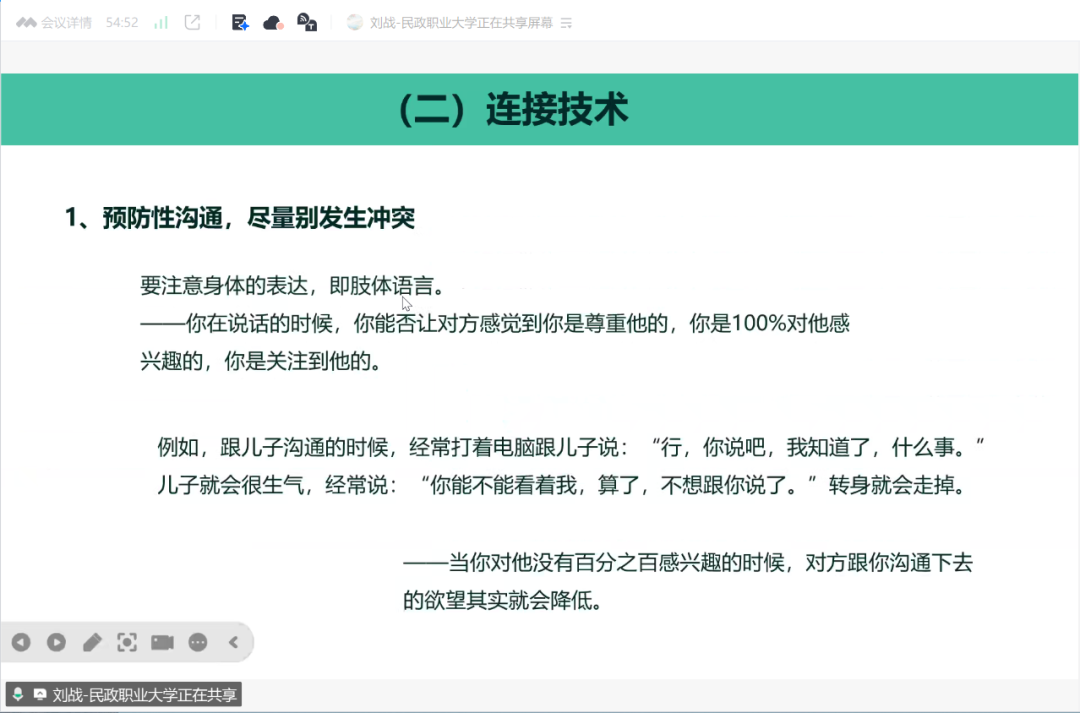Go to the previous slide
This screenshot has height=713, width=1080.
(x=21, y=642)
